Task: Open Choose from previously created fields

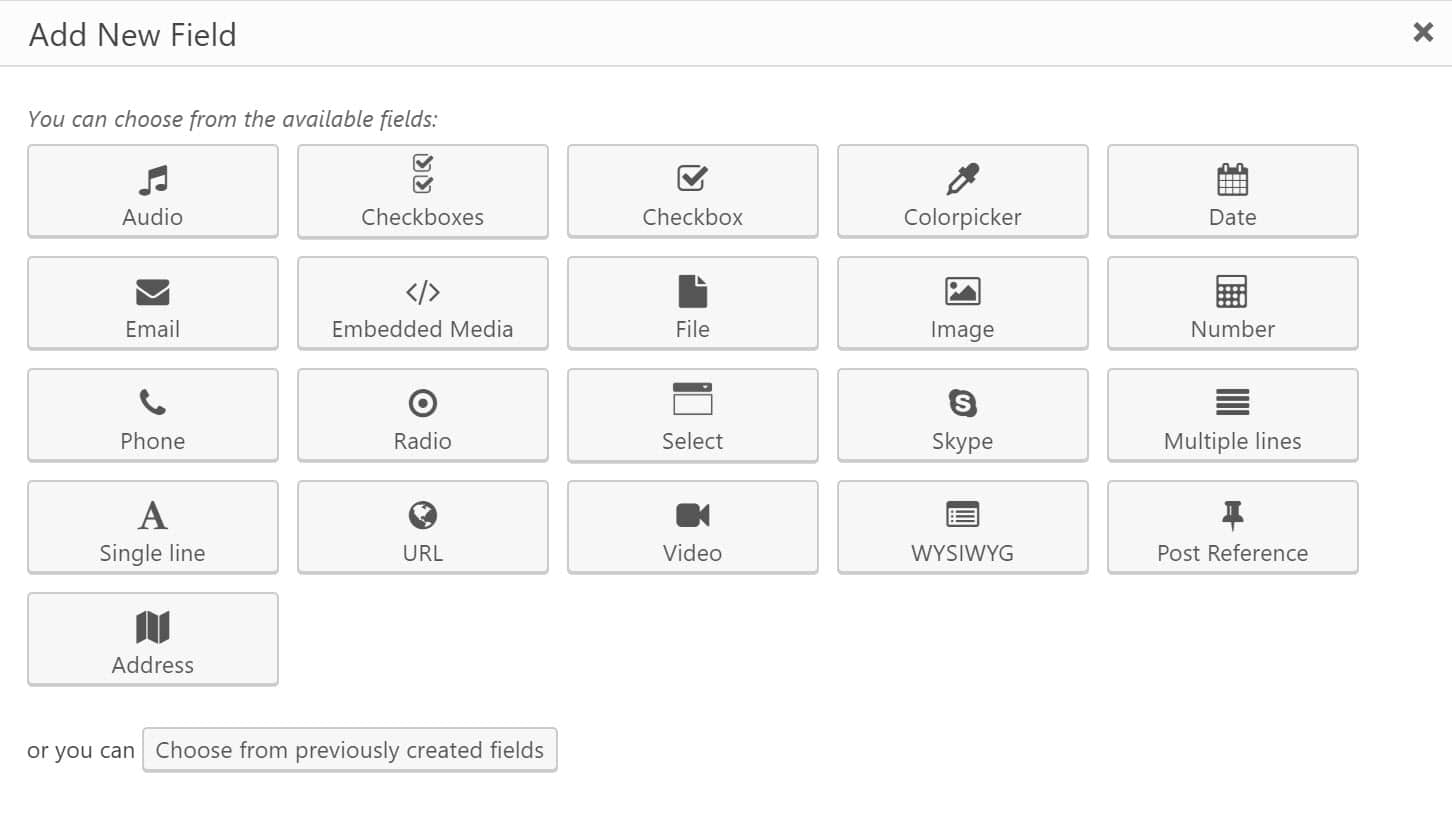Action: point(350,749)
